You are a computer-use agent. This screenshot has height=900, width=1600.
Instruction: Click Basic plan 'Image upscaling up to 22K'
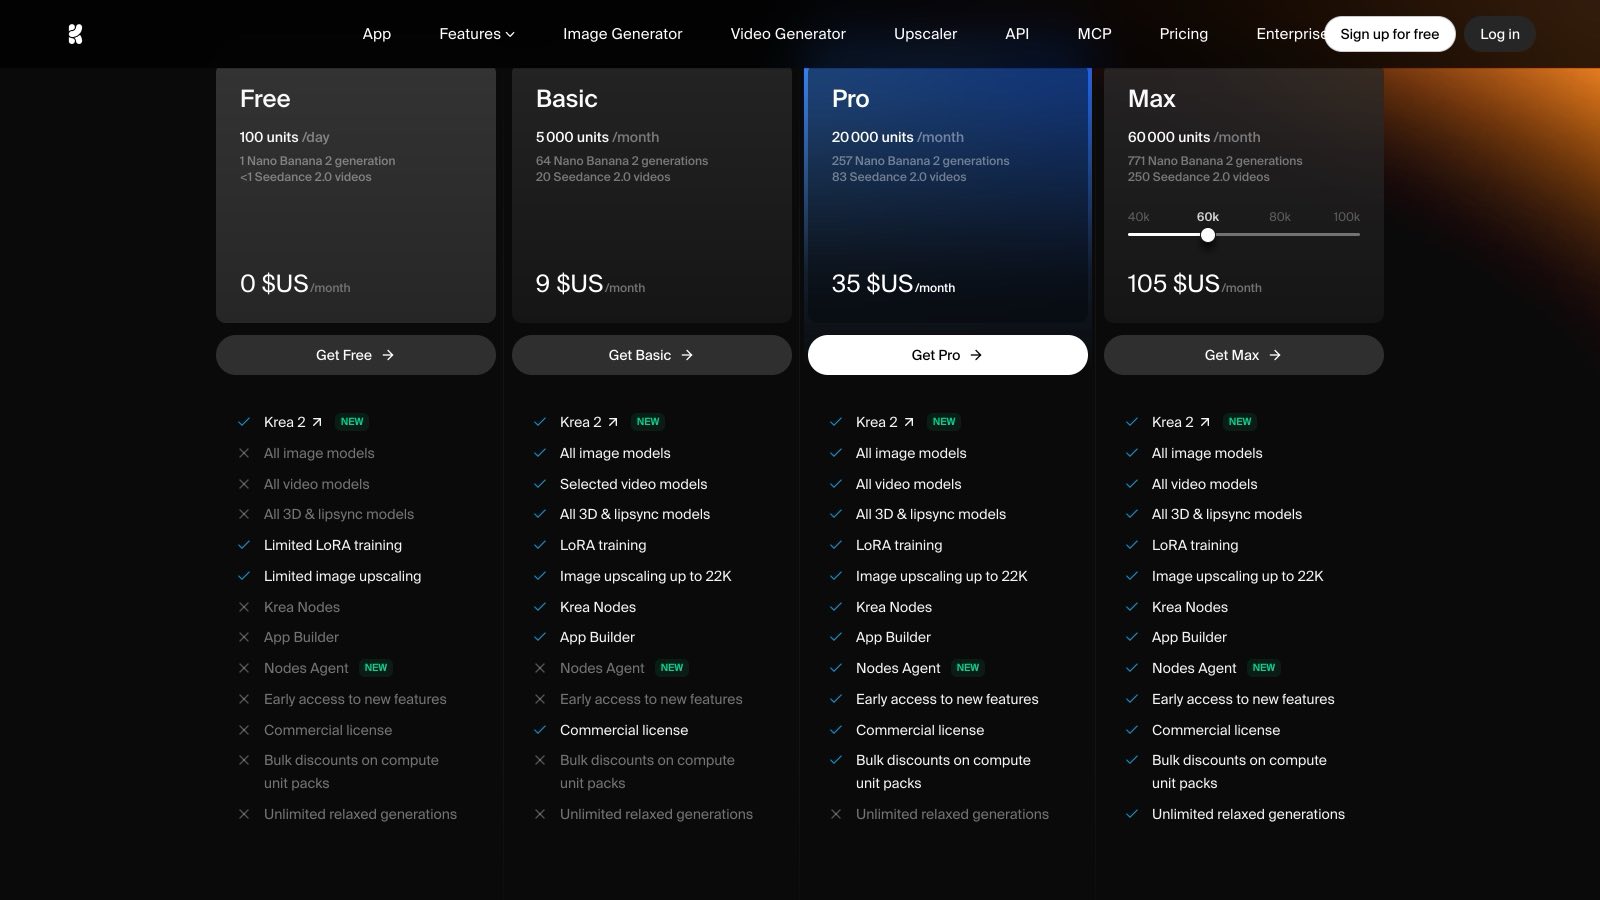click(646, 576)
